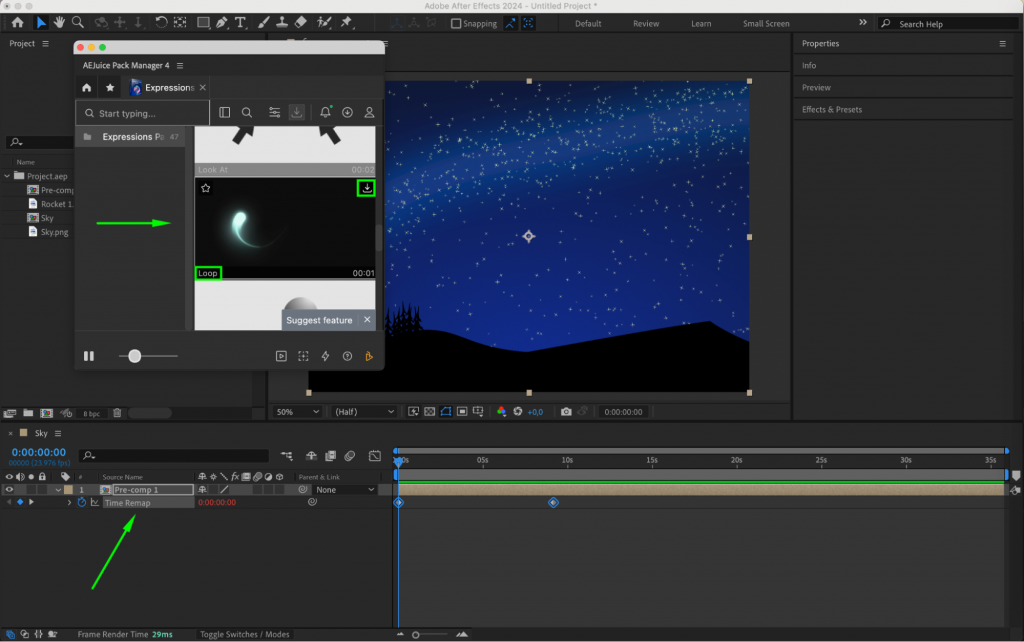
Task: Dismiss the Suggest feature popup
Action: (365, 320)
